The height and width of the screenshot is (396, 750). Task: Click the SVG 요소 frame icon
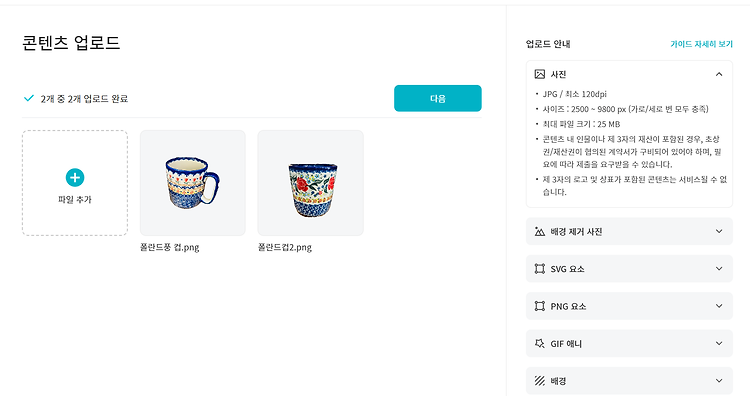pyautogui.click(x=540, y=269)
